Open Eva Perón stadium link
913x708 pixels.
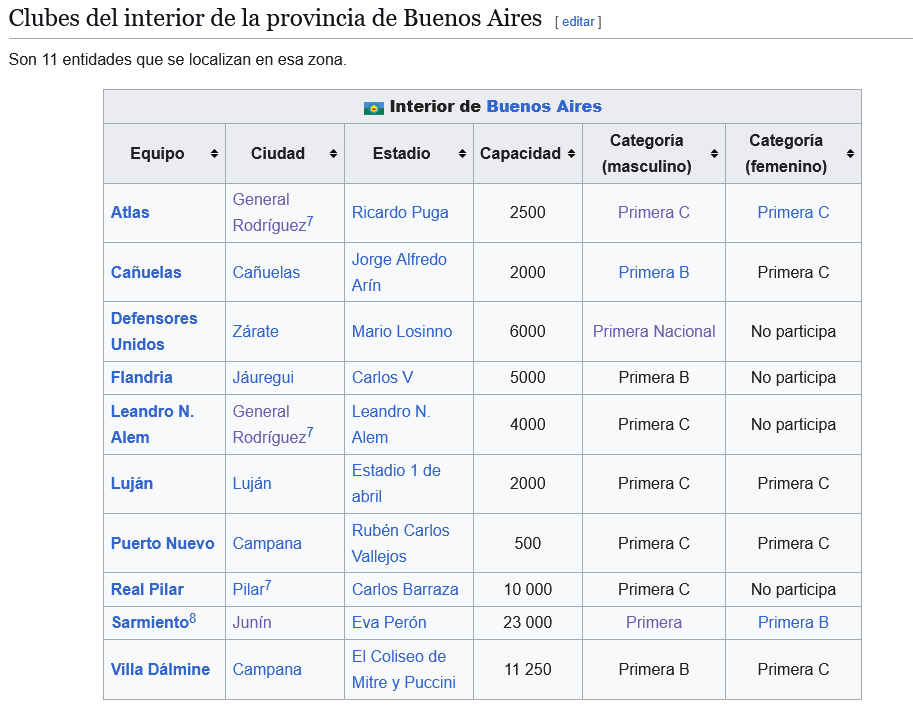coord(389,622)
